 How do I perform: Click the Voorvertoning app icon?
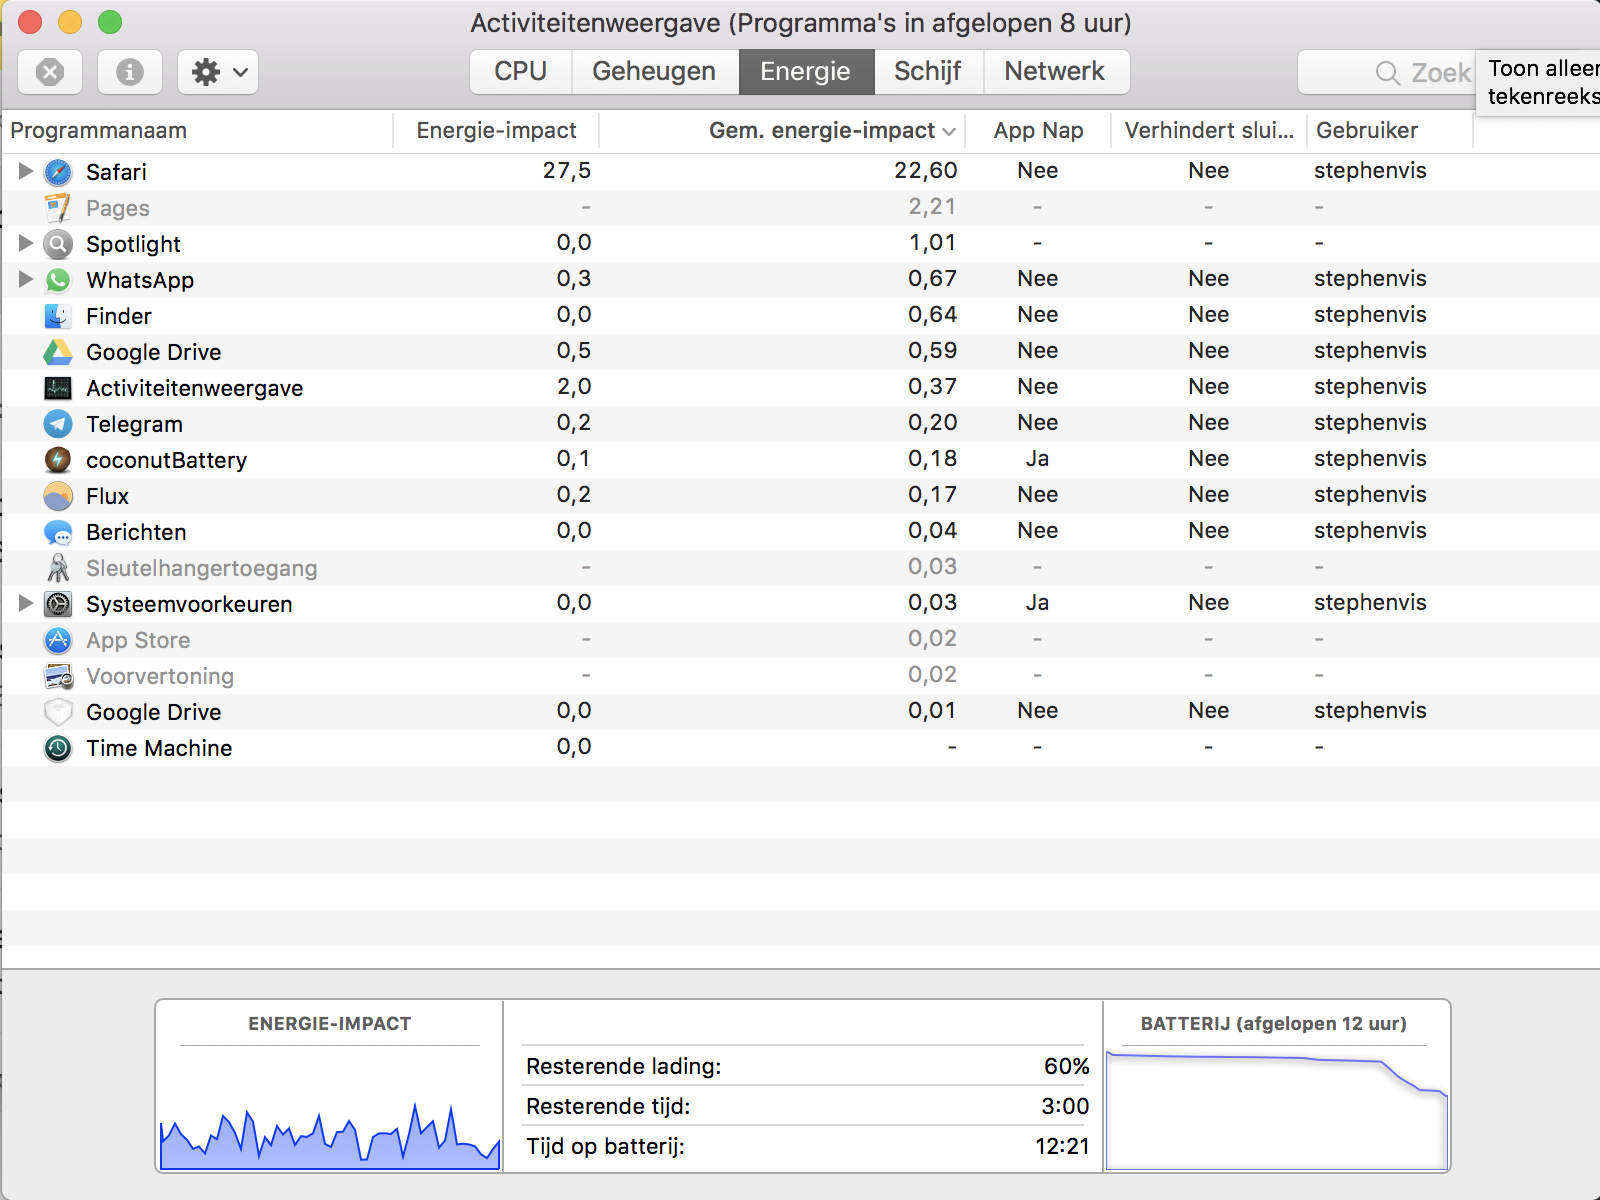pyautogui.click(x=58, y=676)
